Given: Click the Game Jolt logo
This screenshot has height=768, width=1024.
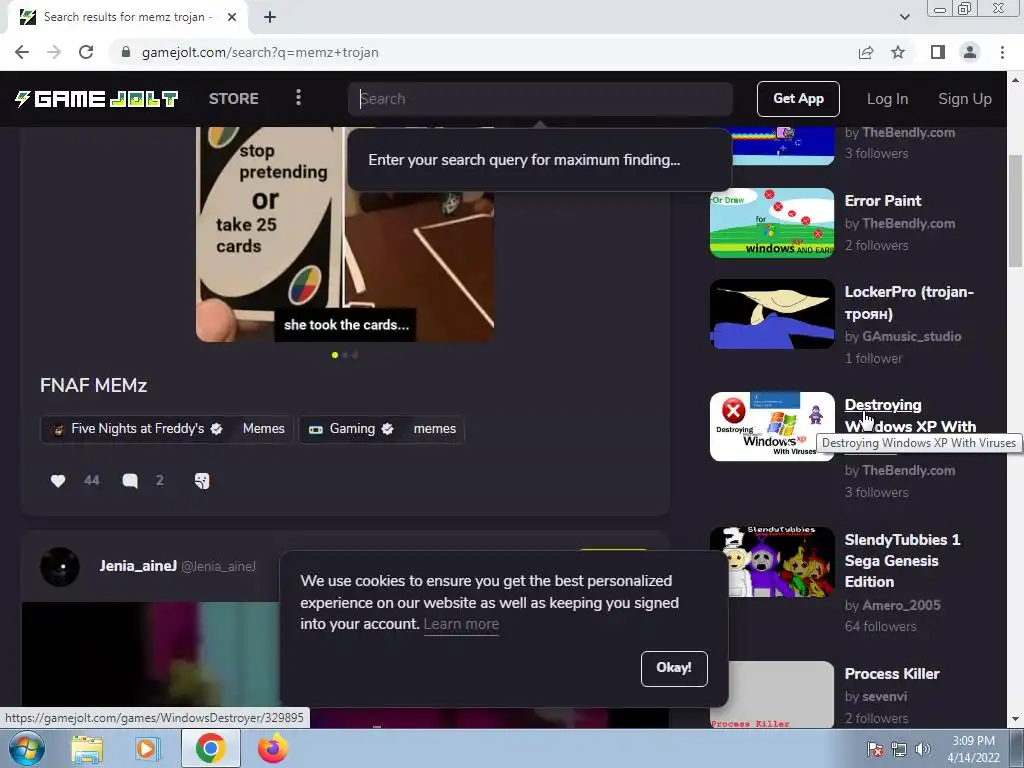Looking at the screenshot, I should coord(97,99).
